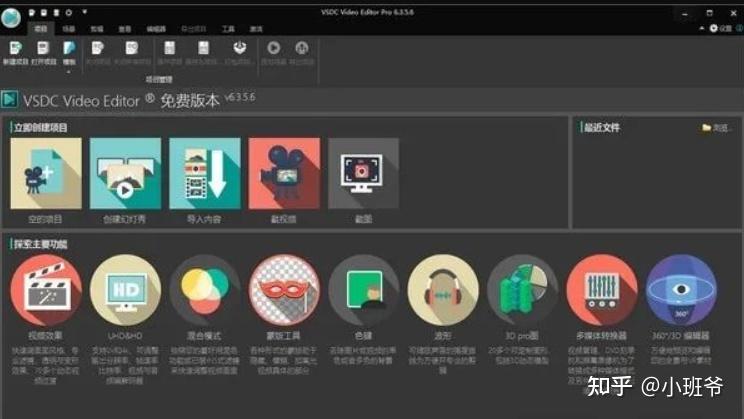
Task: Open the 激活 ribbon tab
Action: click(256, 29)
